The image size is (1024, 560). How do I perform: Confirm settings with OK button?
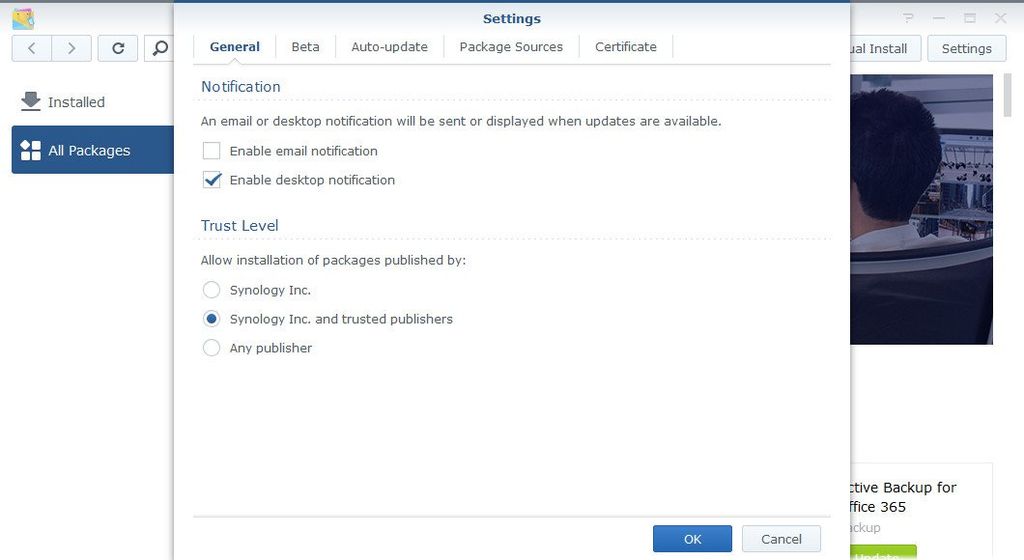[692, 539]
